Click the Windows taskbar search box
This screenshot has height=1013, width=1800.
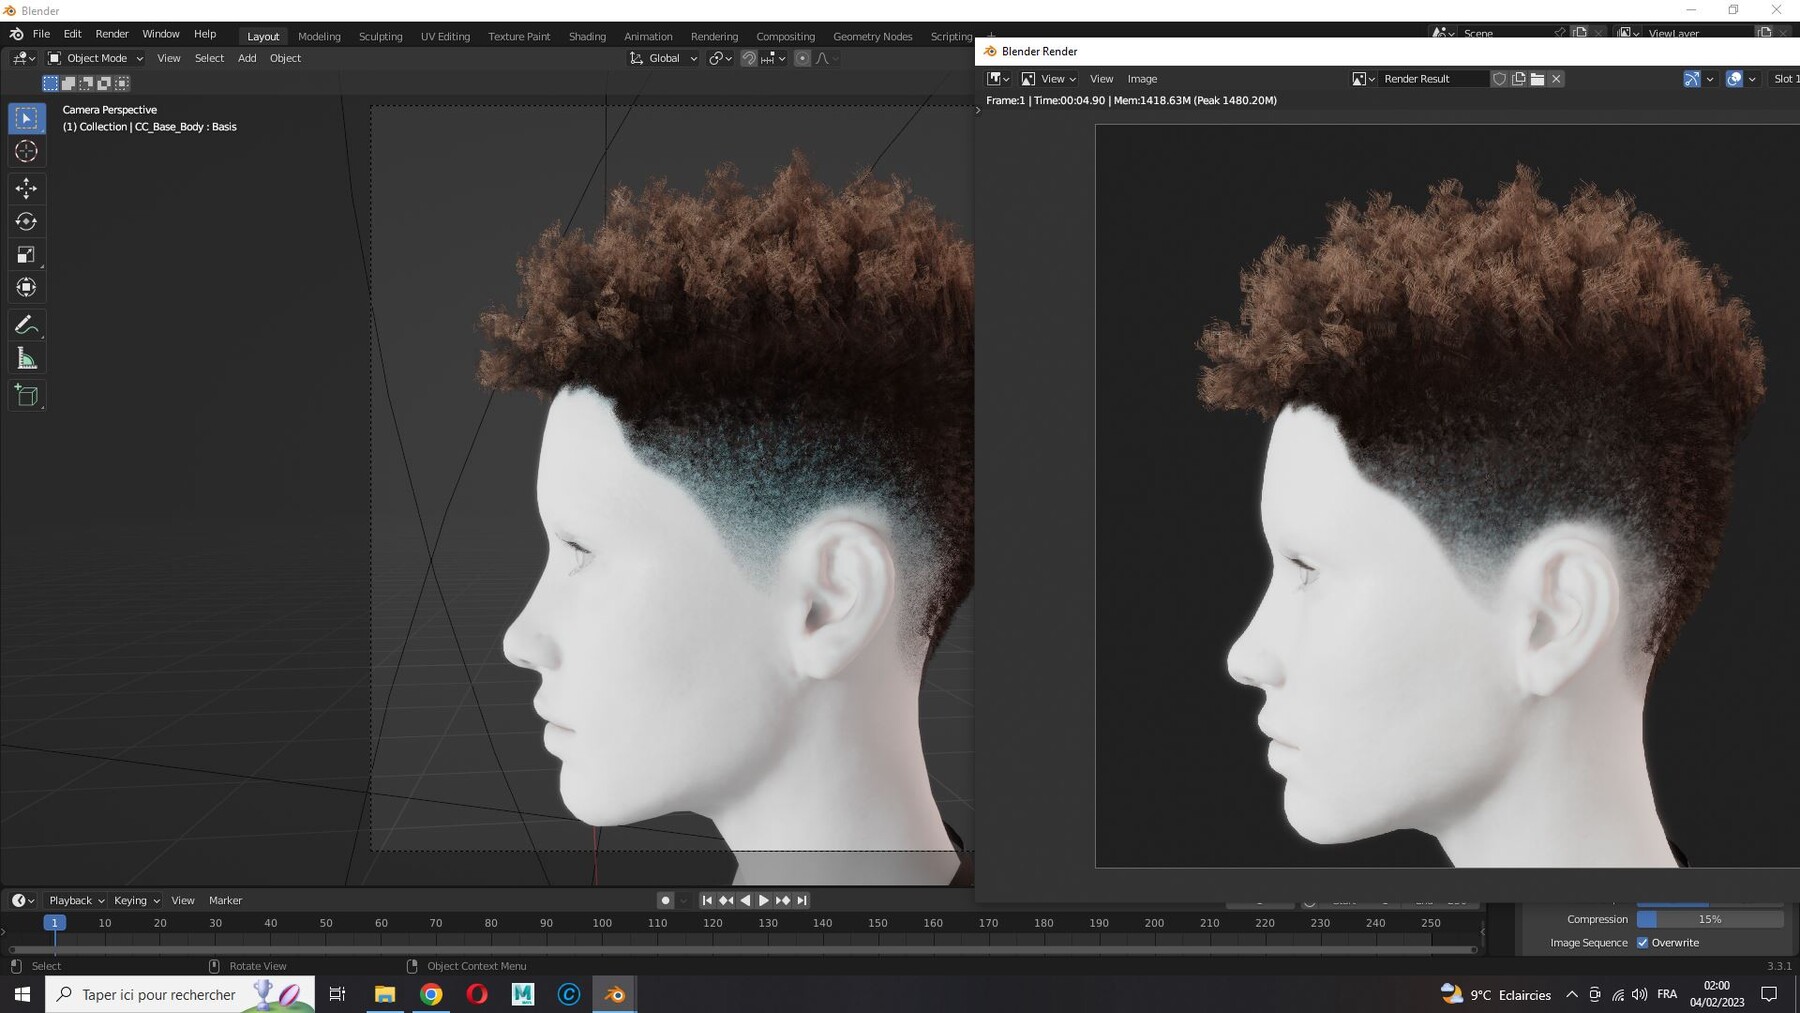point(180,994)
